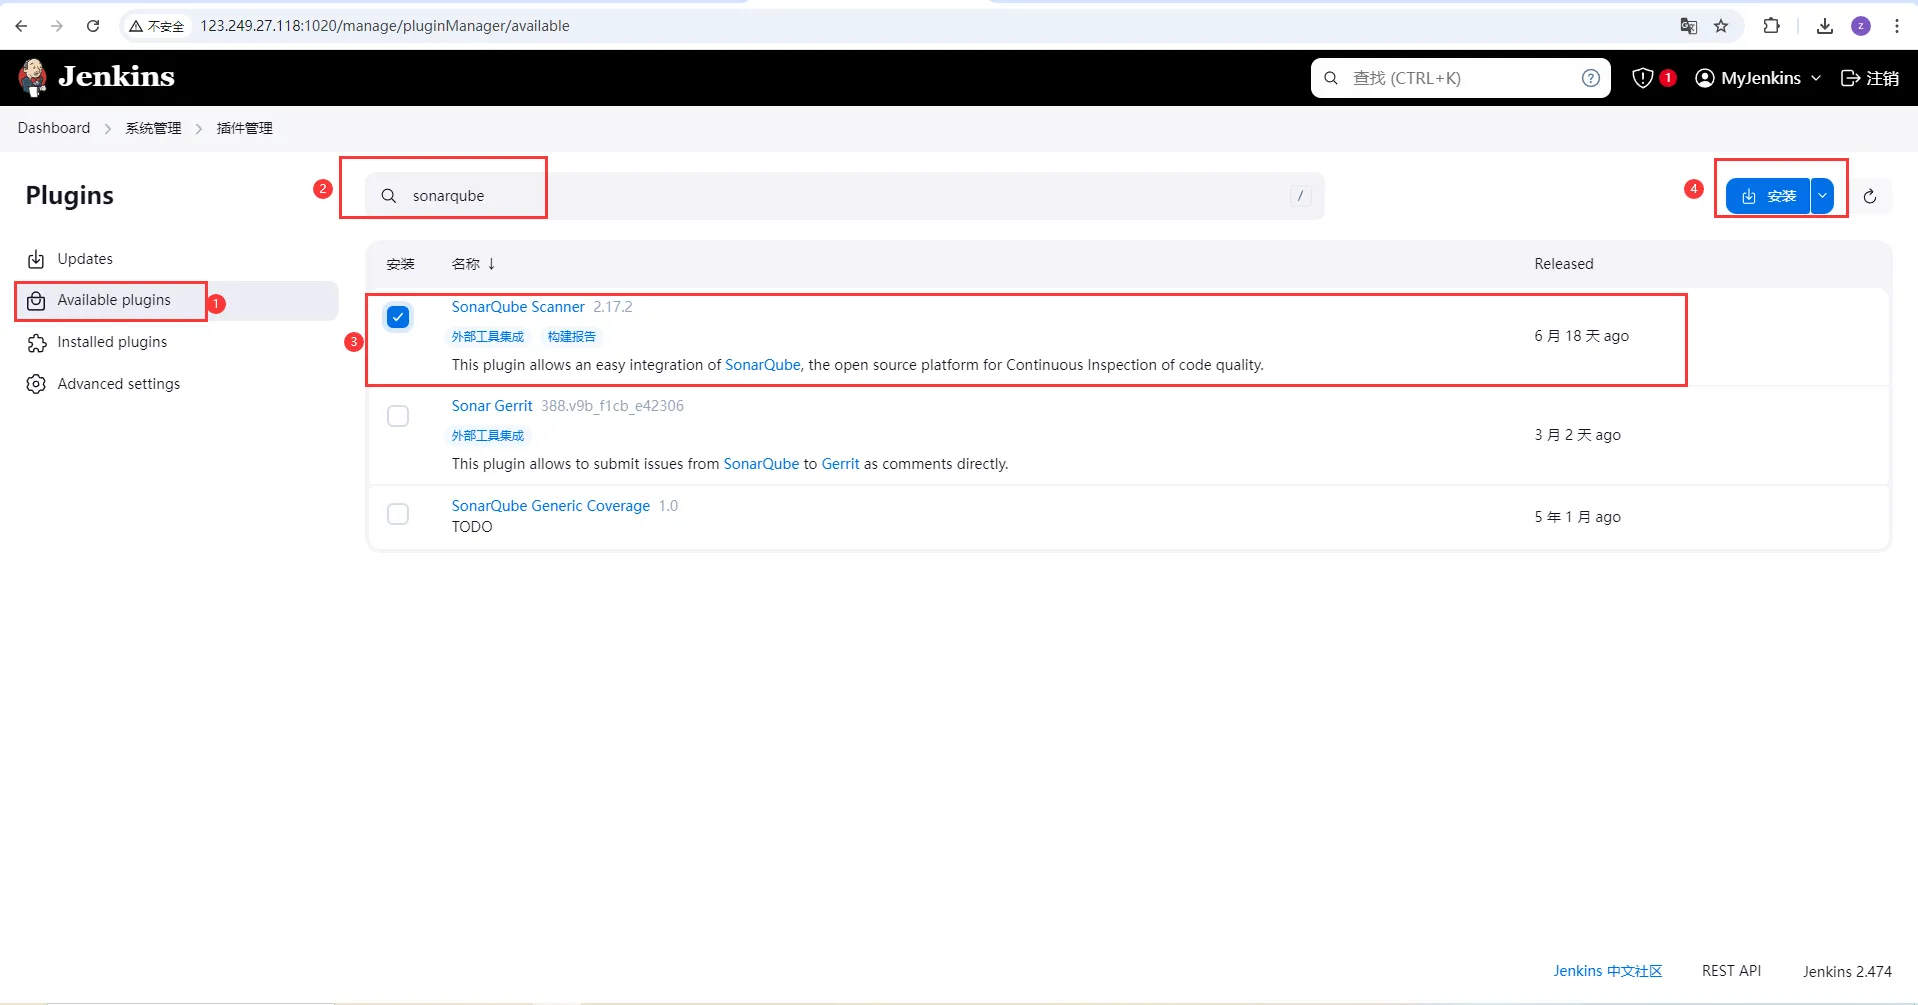Click the plugin search field containing sonarqube

click(840, 196)
